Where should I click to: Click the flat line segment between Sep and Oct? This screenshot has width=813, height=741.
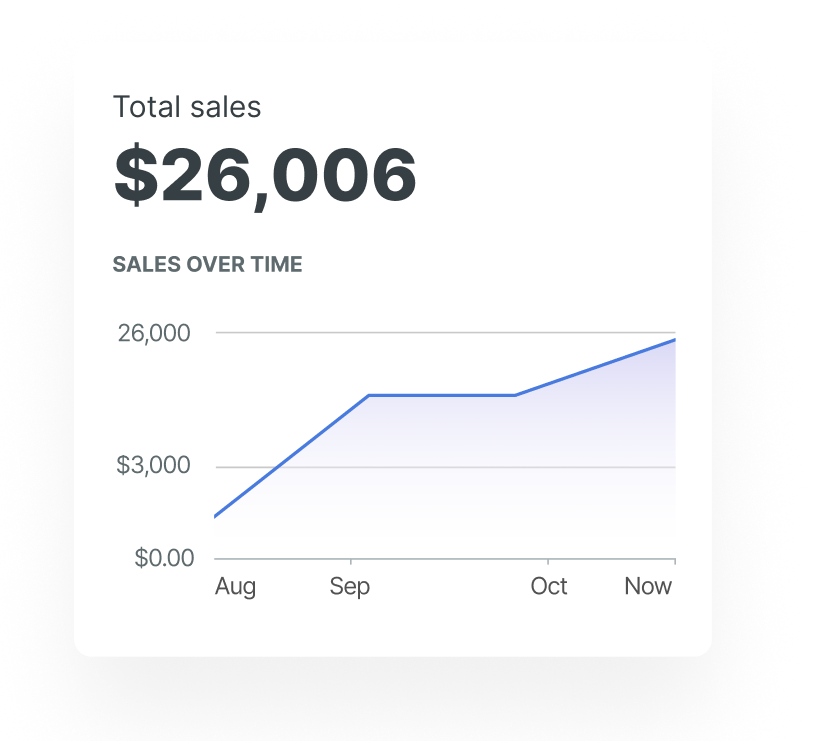tap(442, 395)
